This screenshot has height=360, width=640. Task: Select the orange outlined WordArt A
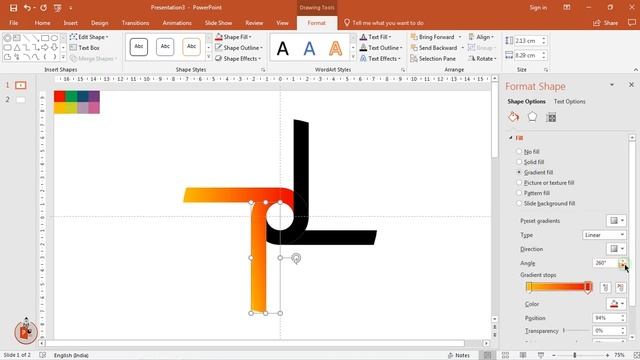(x=336, y=49)
